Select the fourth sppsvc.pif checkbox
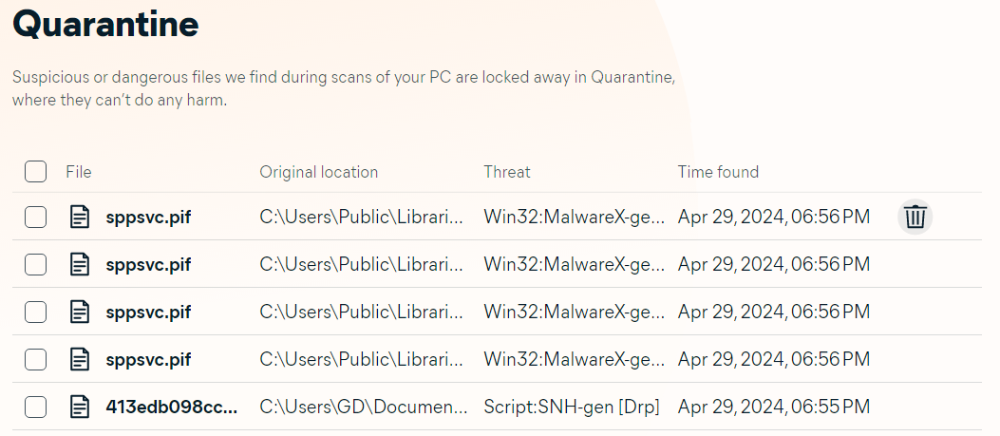 point(36,359)
